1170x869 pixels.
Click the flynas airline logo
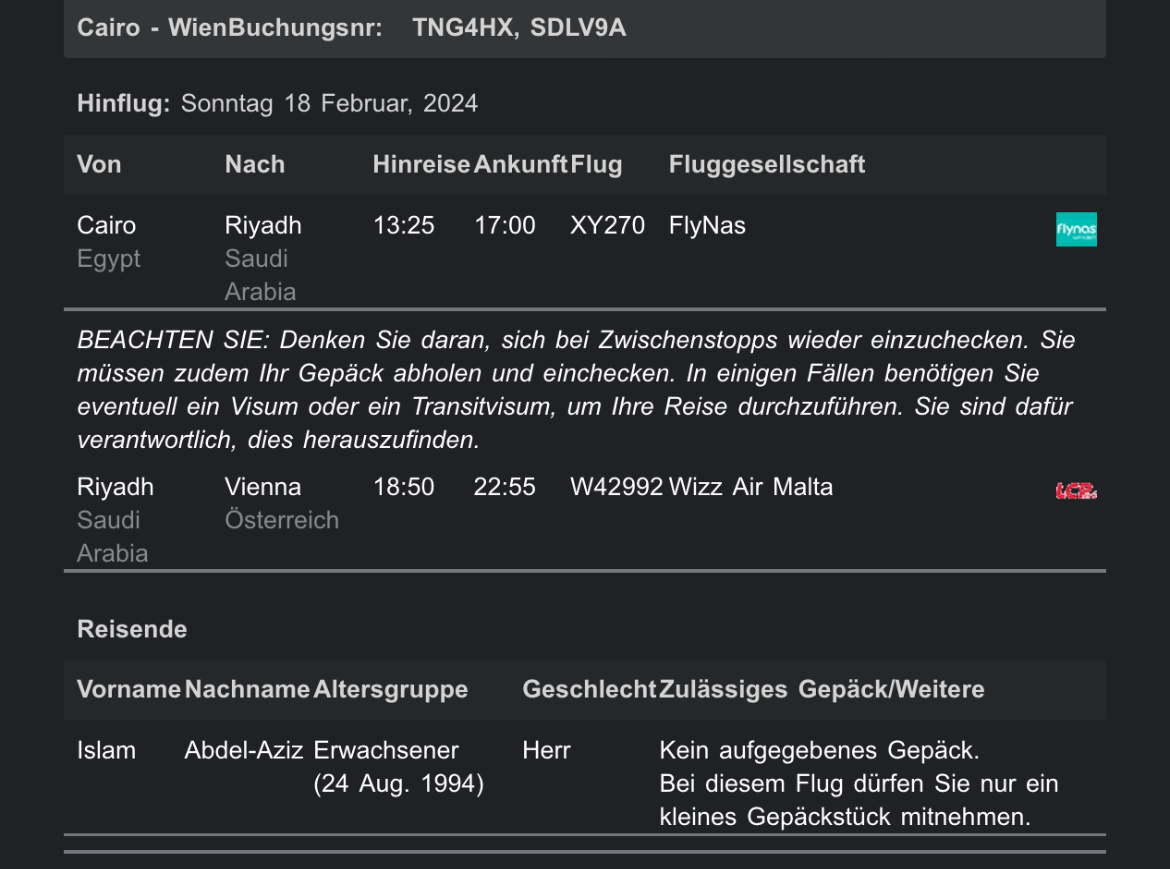pyautogui.click(x=1076, y=229)
